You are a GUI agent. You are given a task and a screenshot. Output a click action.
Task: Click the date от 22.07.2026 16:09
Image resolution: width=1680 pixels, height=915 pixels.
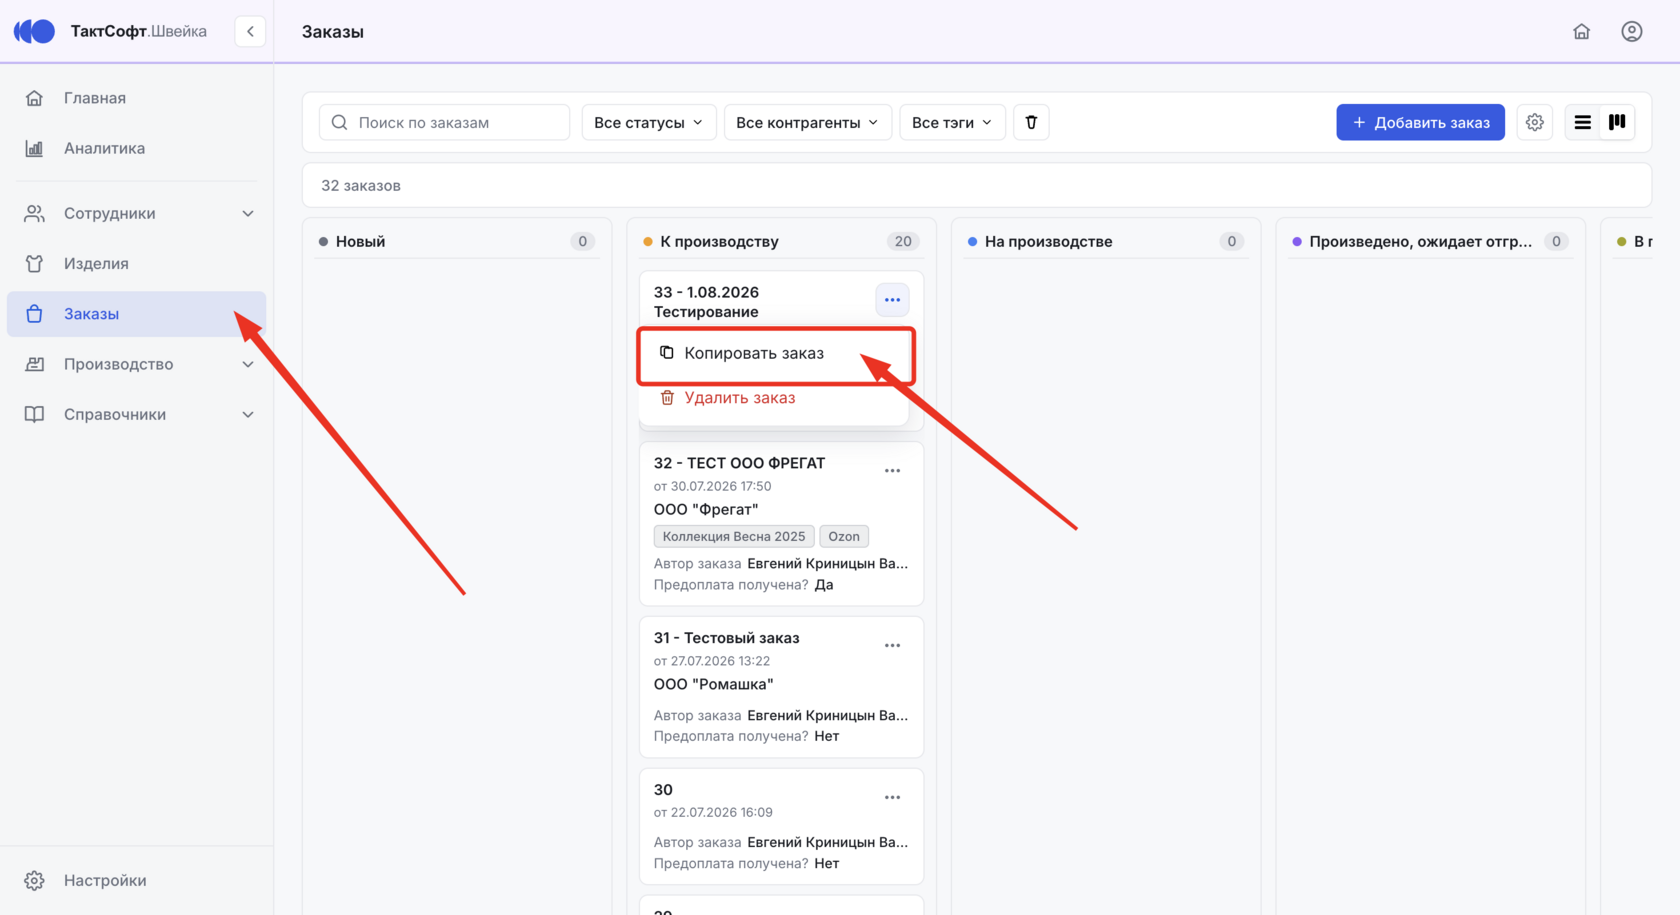(713, 812)
